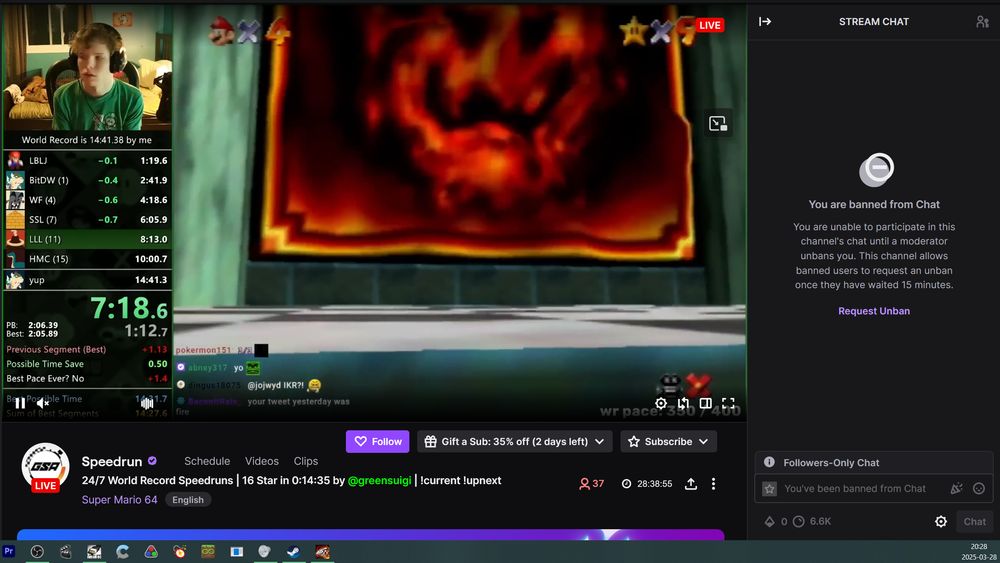Viewport: 1000px width, 563px height.
Task: Pause the live stream playback
Action: [x=20, y=403]
